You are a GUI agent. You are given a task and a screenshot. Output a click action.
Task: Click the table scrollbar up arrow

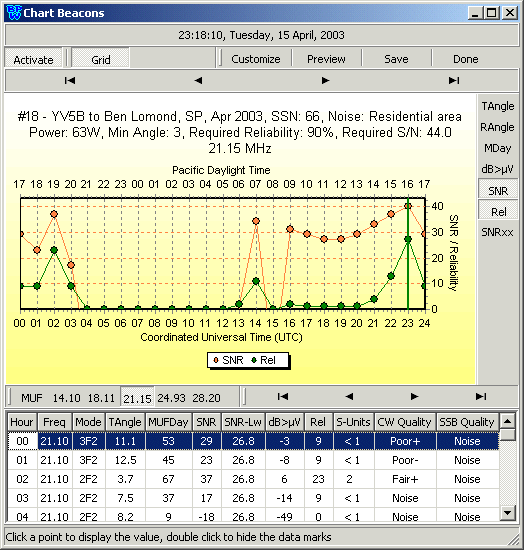[x=508, y=421]
